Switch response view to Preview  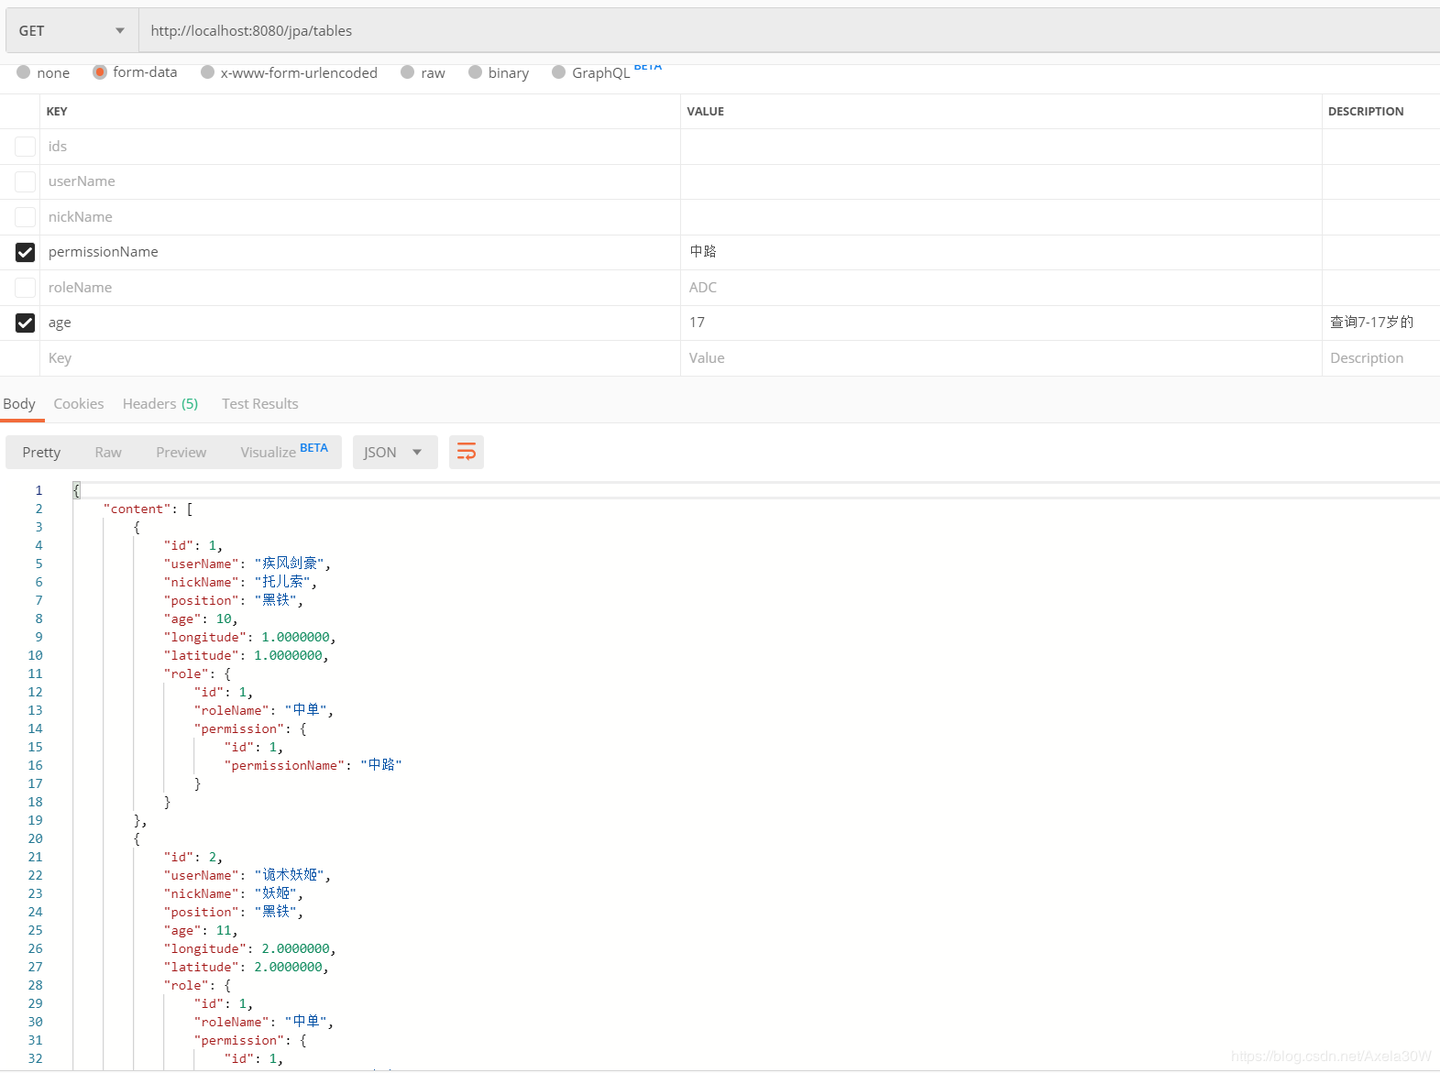[181, 452]
